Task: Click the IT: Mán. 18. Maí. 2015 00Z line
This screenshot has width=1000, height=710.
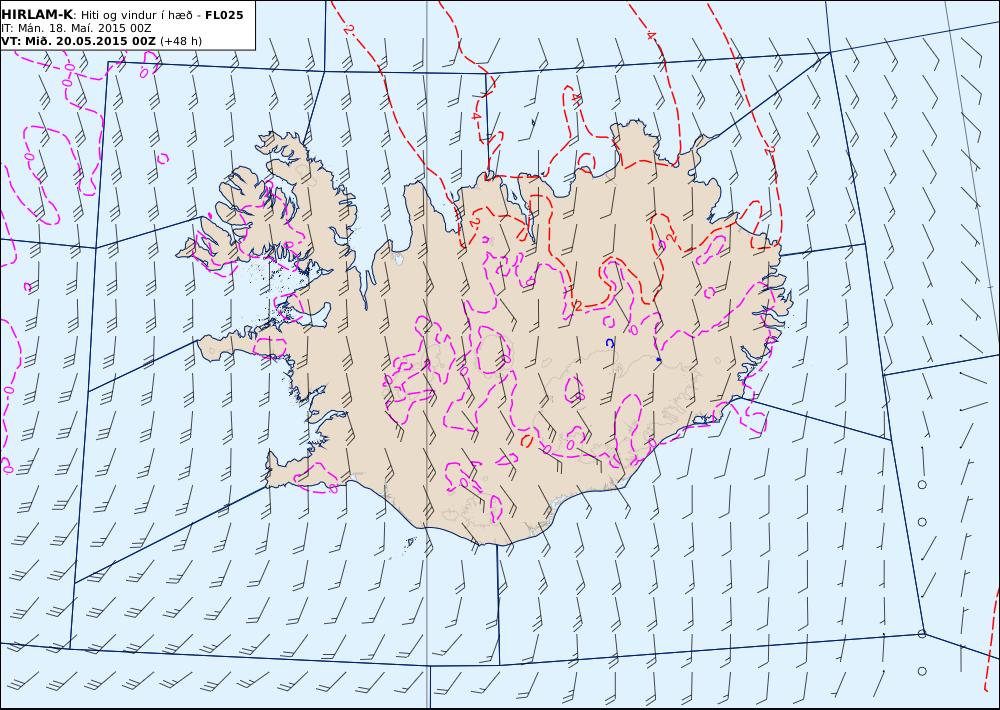Action: [x=76, y=29]
